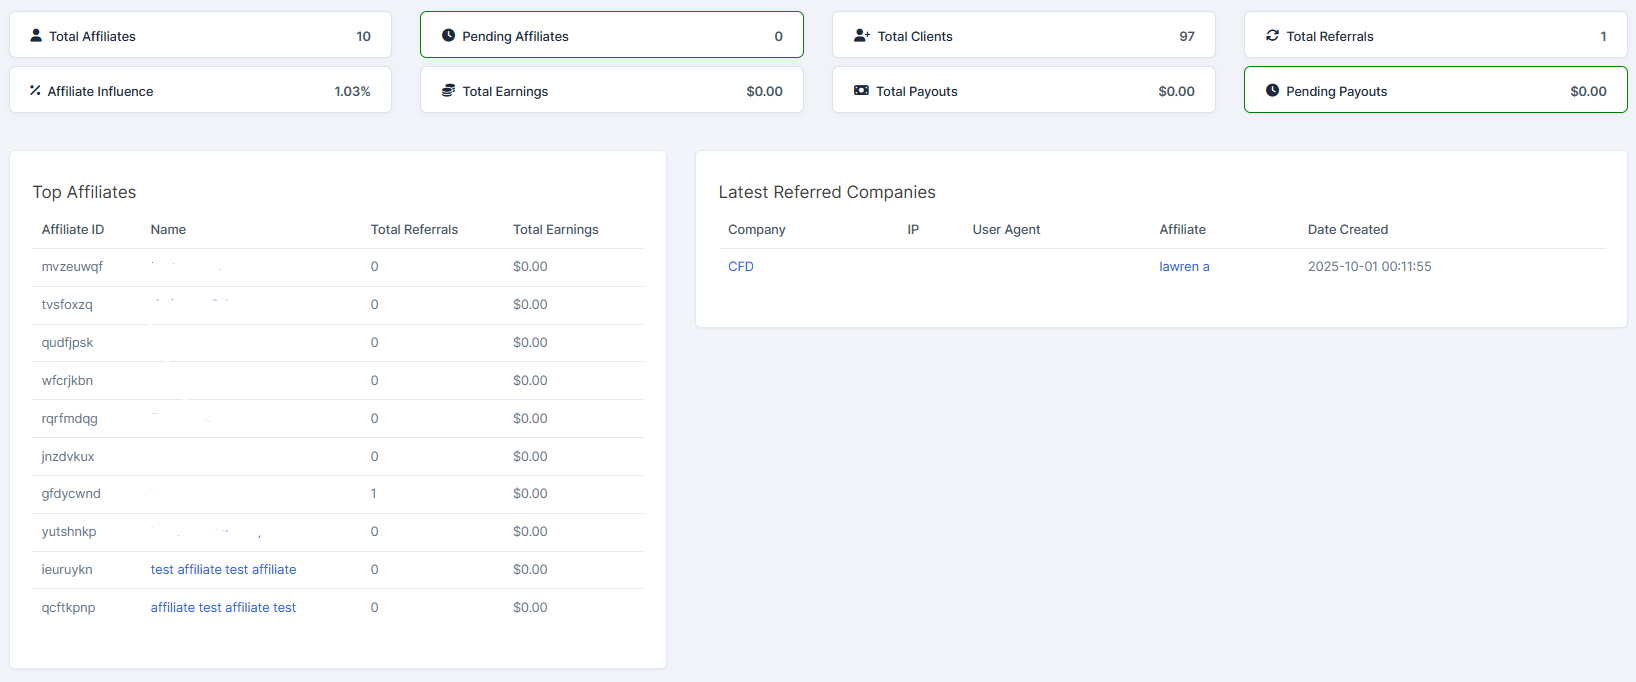Viewport: 1636px width, 682px height.
Task: Click the Total Earnings coins icon
Action: pyautogui.click(x=448, y=91)
